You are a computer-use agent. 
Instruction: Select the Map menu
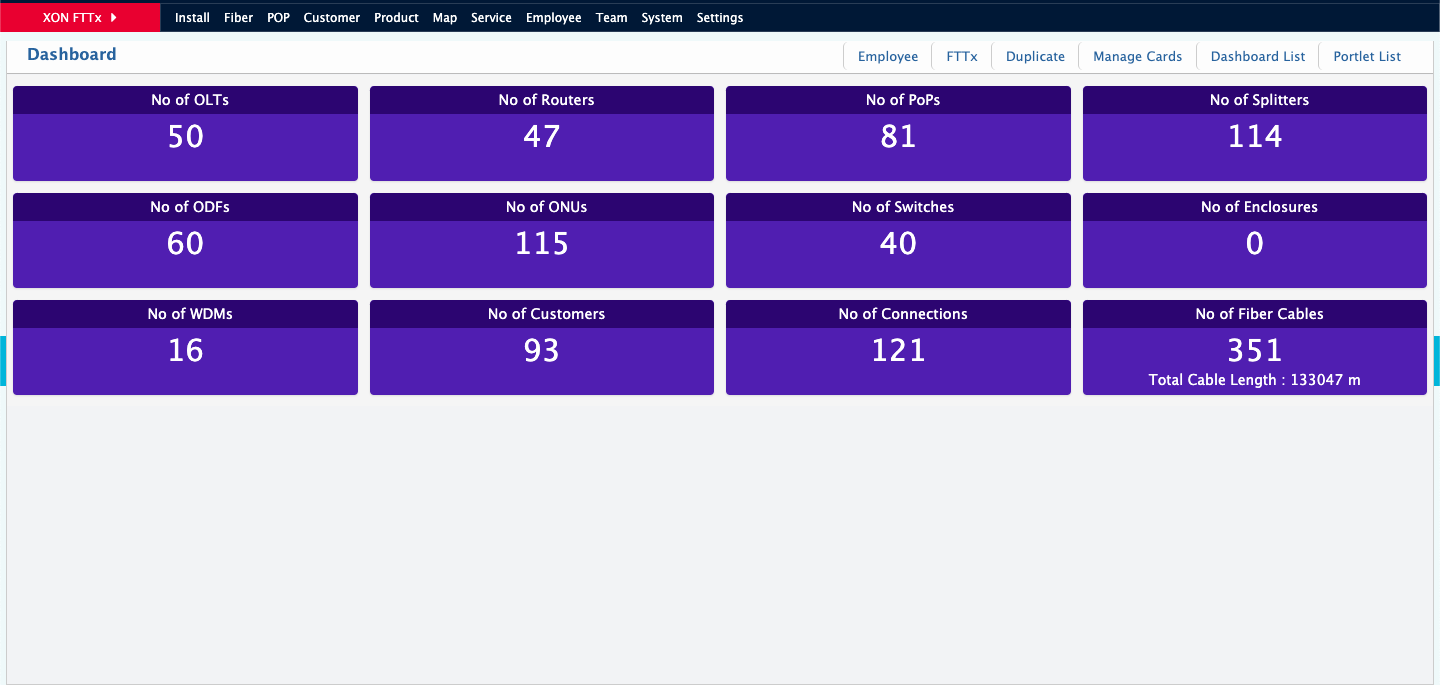[444, 18]
